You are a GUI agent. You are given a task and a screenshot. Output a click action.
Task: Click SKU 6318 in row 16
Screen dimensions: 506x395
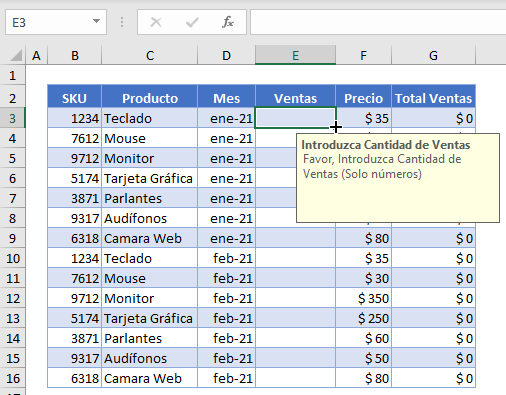click(74, 378)
